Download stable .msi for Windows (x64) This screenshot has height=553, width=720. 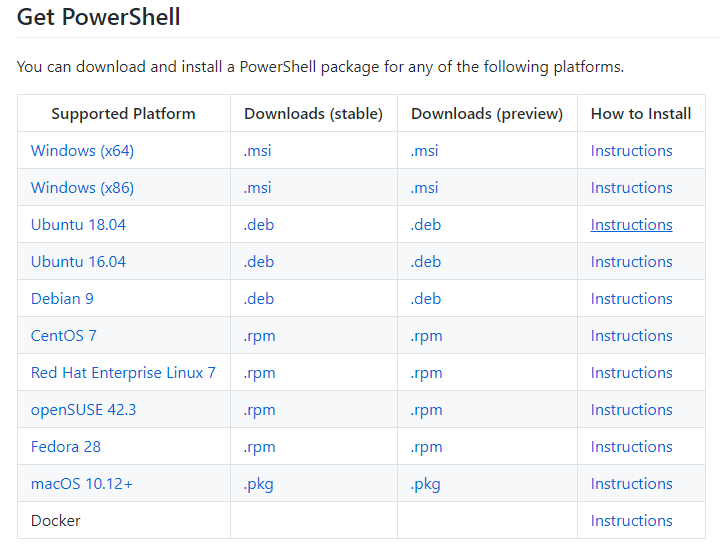[x=258, y=151]
